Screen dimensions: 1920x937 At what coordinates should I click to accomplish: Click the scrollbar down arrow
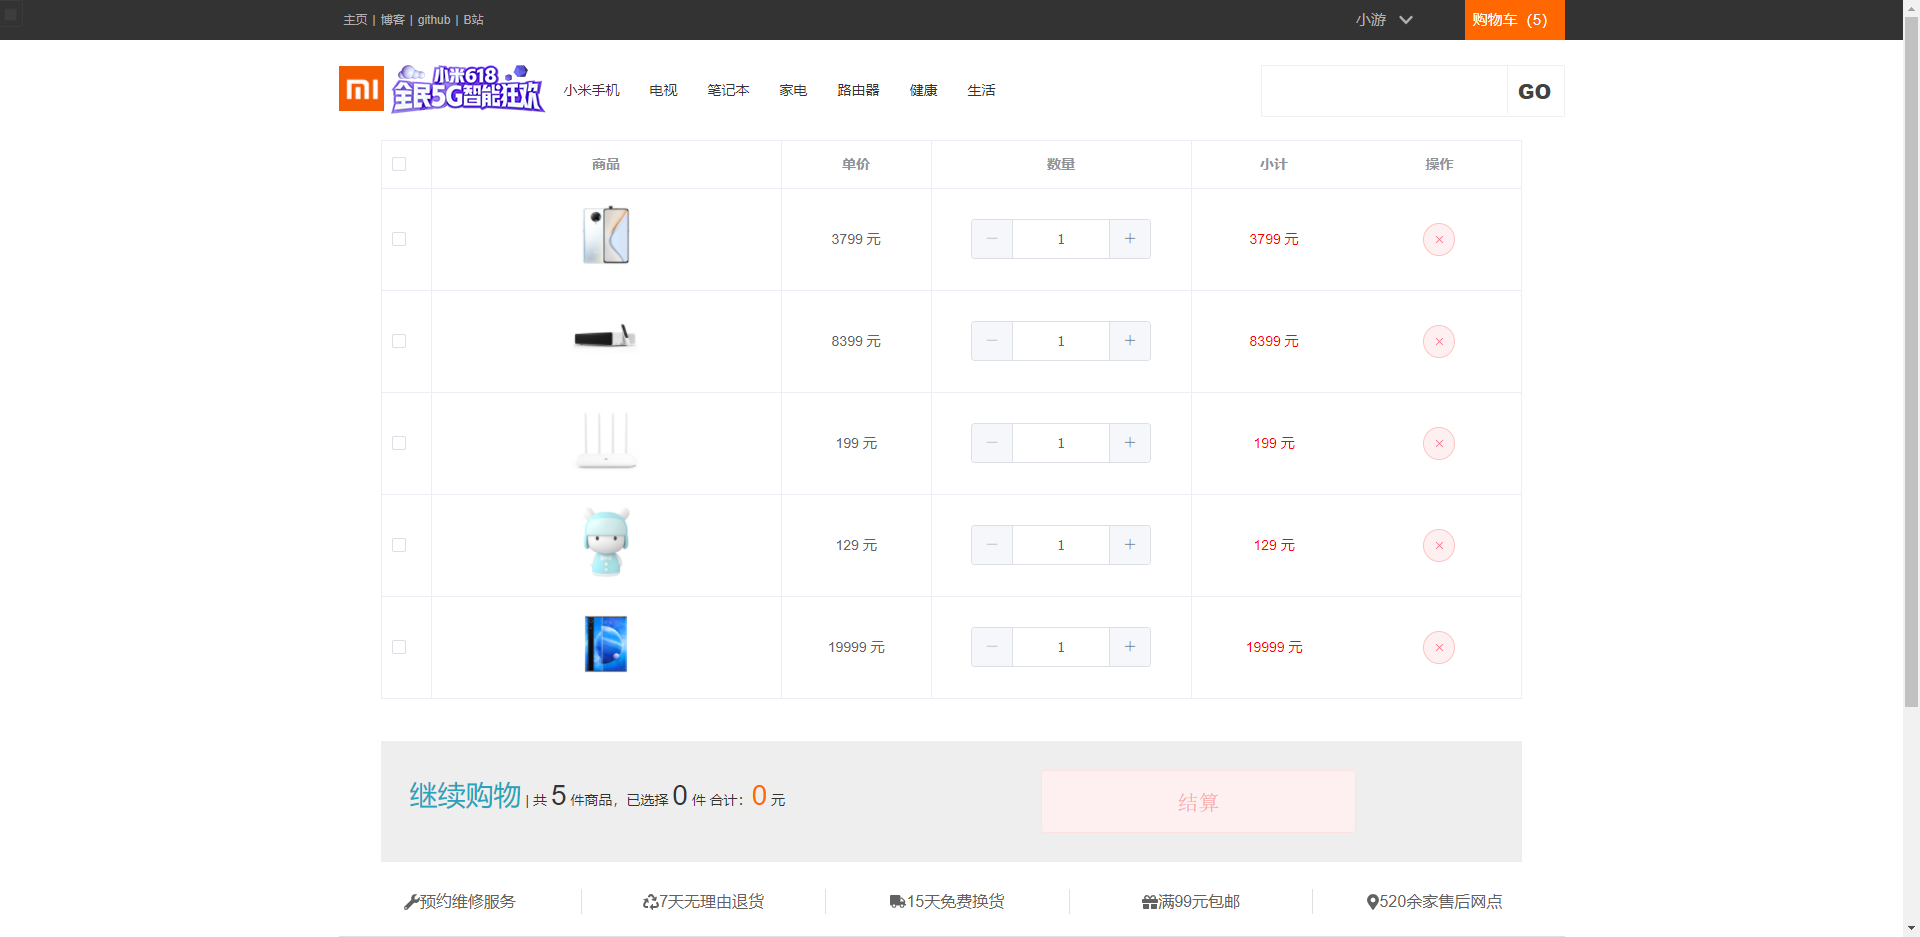point(1911,928)
